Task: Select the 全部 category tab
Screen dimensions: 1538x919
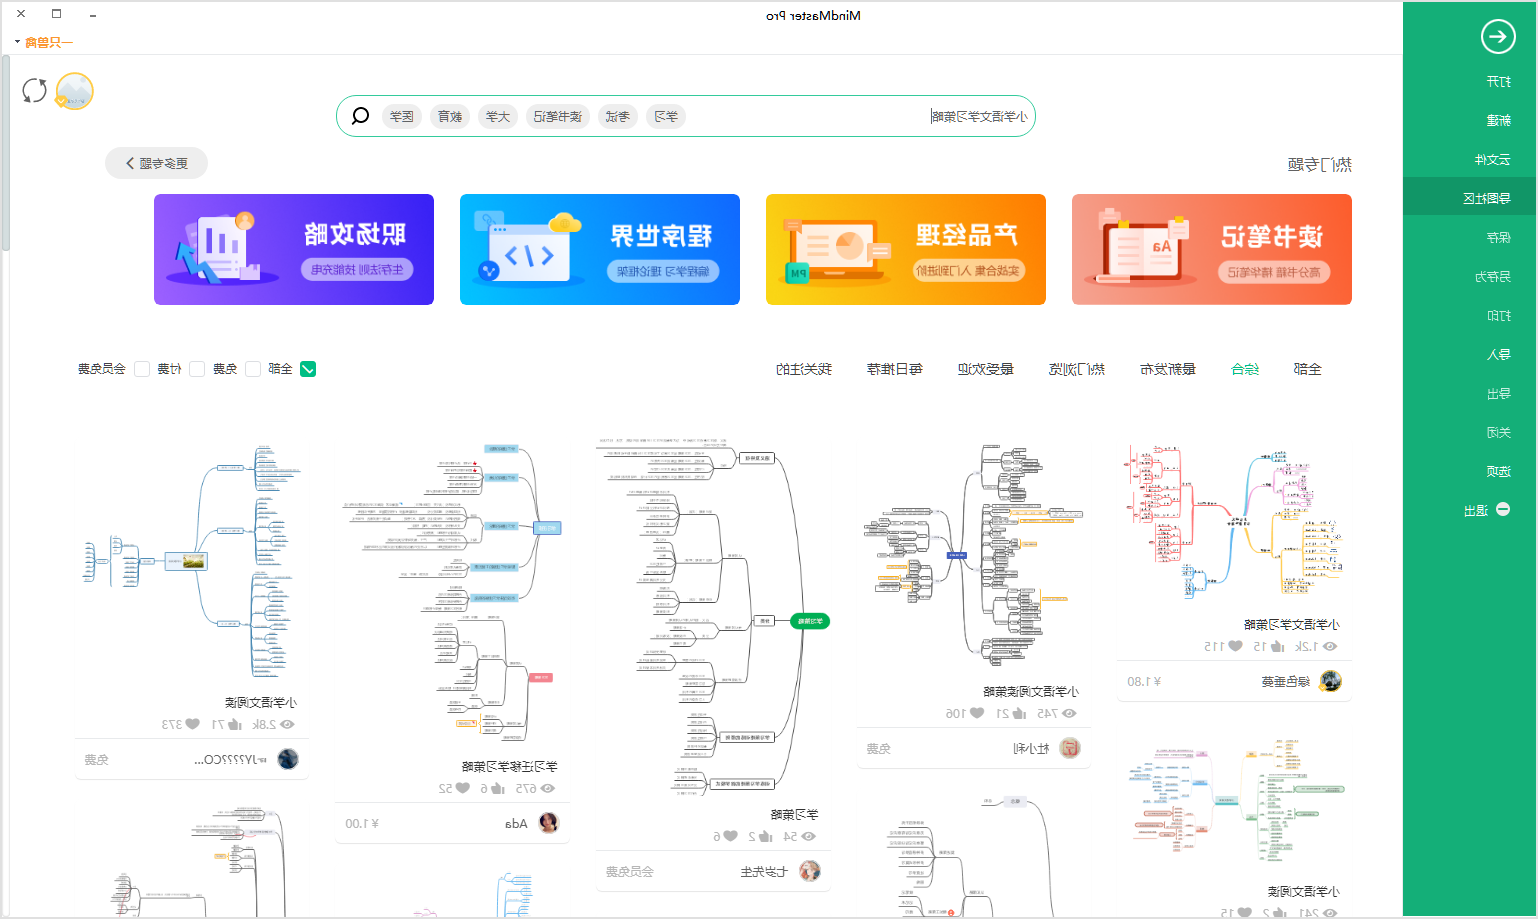Action: pos(1307,369)
